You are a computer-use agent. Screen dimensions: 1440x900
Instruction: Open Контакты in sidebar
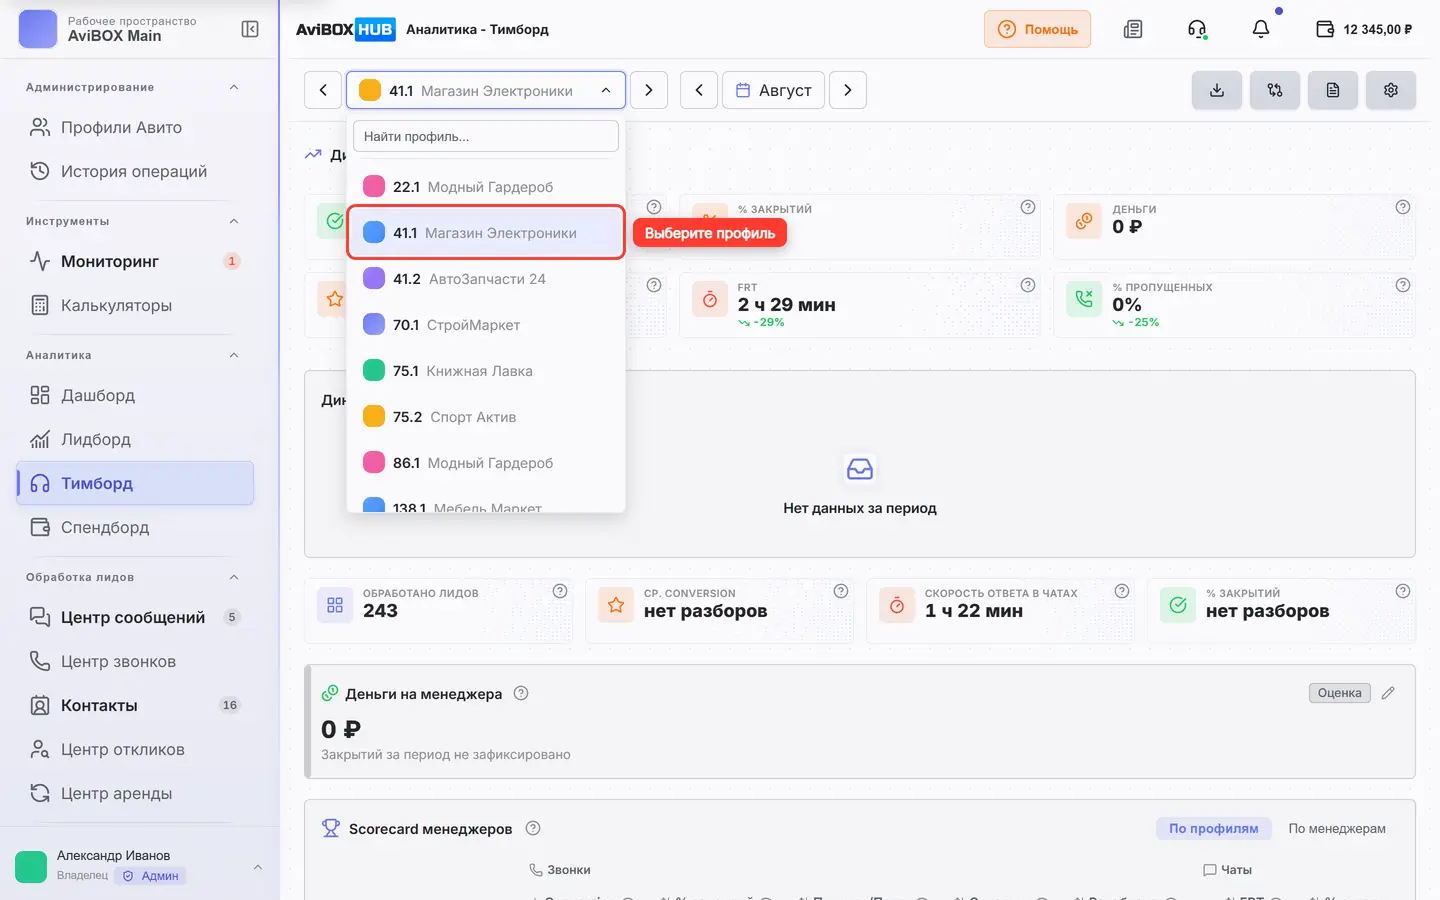pyautogui.click(x=135, y=705)
